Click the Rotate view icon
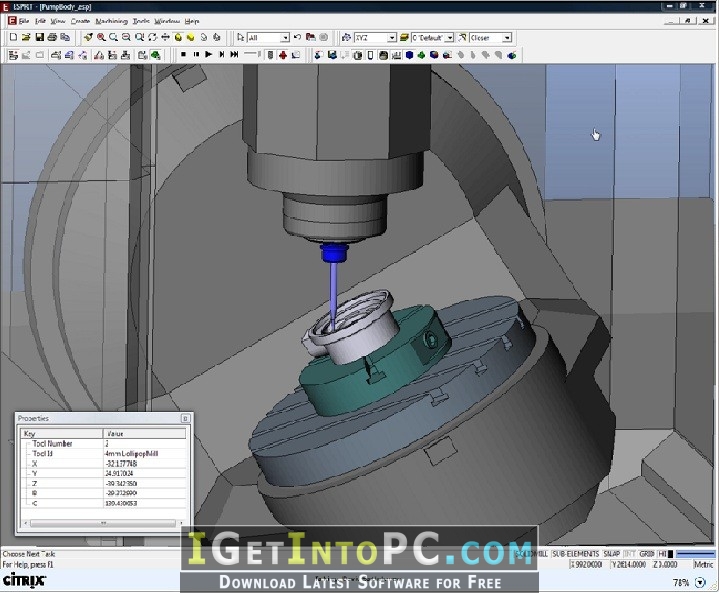This screenshot has width=719, height=593. [153, 37]
